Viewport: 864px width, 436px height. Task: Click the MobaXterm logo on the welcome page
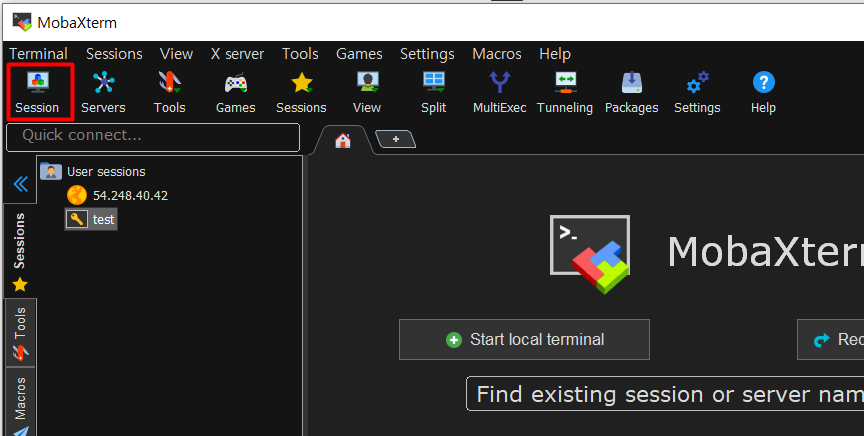coord(590,254)
